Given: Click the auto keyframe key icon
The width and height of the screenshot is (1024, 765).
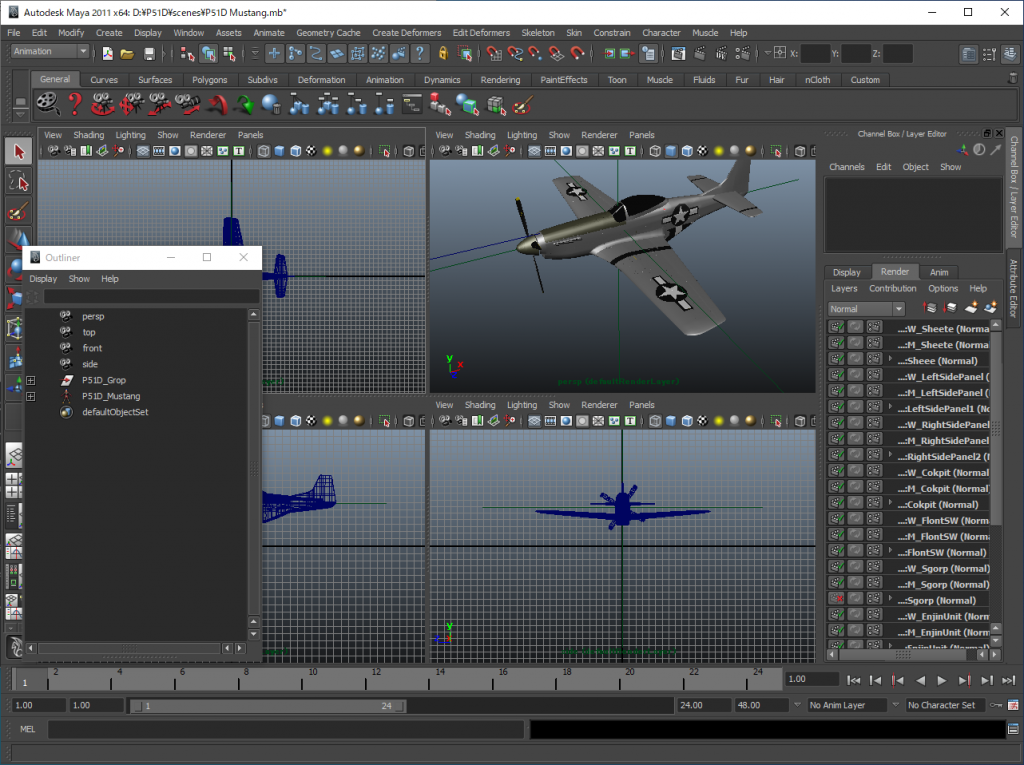Looking at the screenshot, I should 996,706.
